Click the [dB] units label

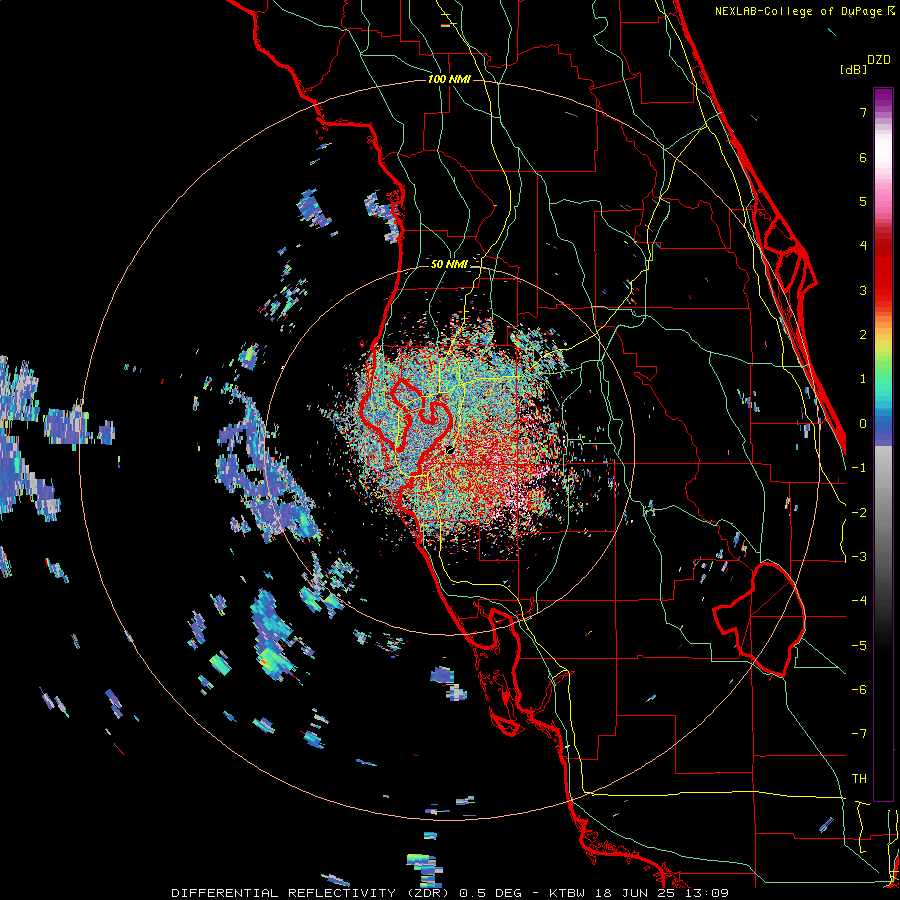coord(854,70)
